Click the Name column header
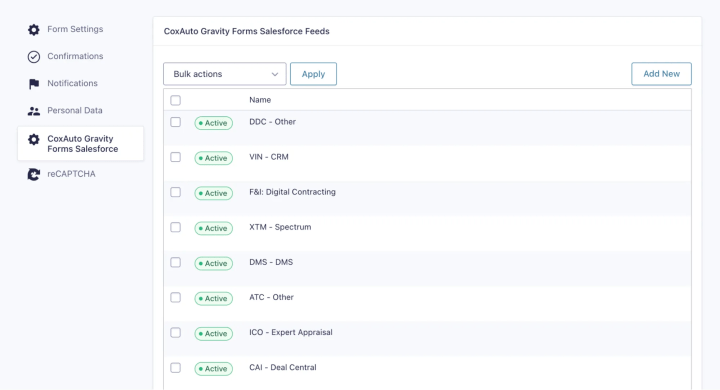This screenshot has height=390, width=720. pos(260,100)
